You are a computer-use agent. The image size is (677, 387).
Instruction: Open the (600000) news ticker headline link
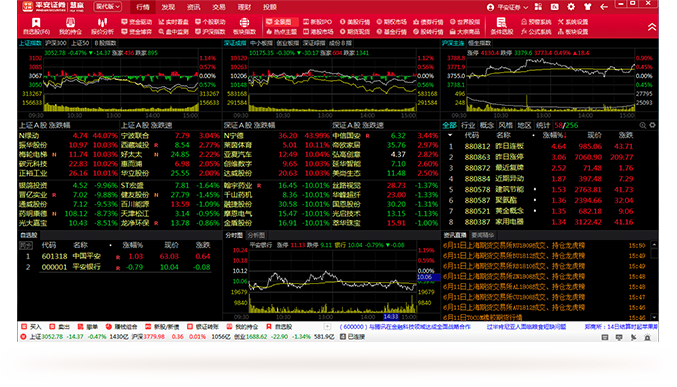tap(405, 327)
